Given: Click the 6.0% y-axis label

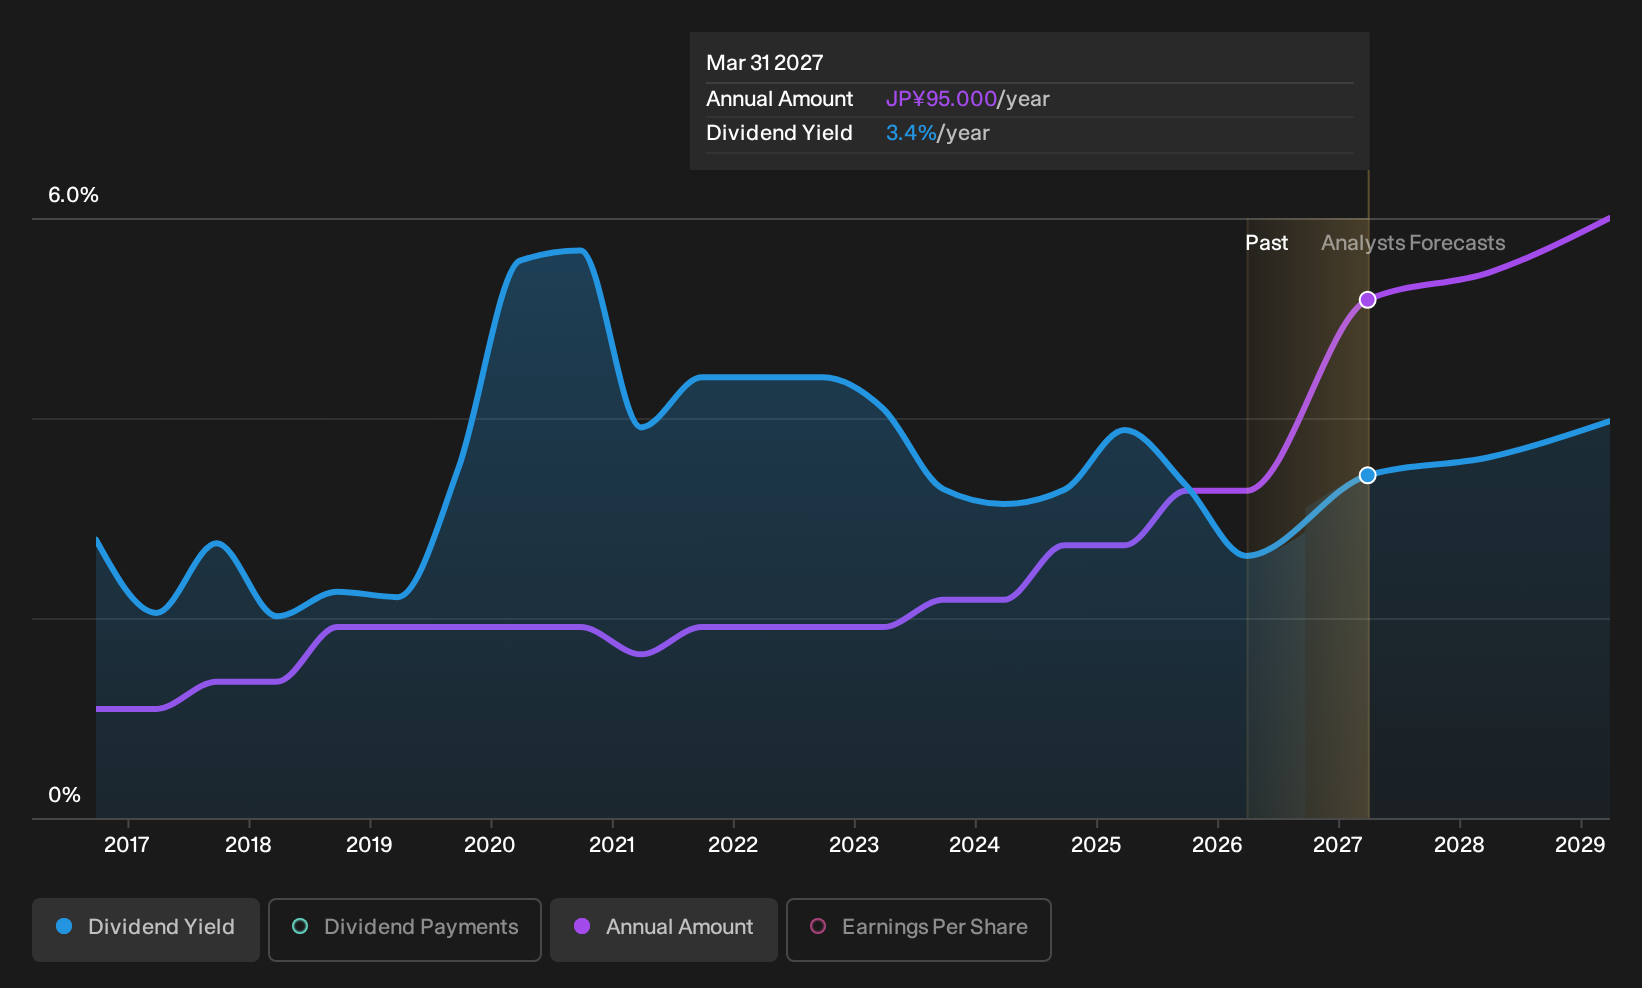Looking at the screenshot, I should (73, 195).
